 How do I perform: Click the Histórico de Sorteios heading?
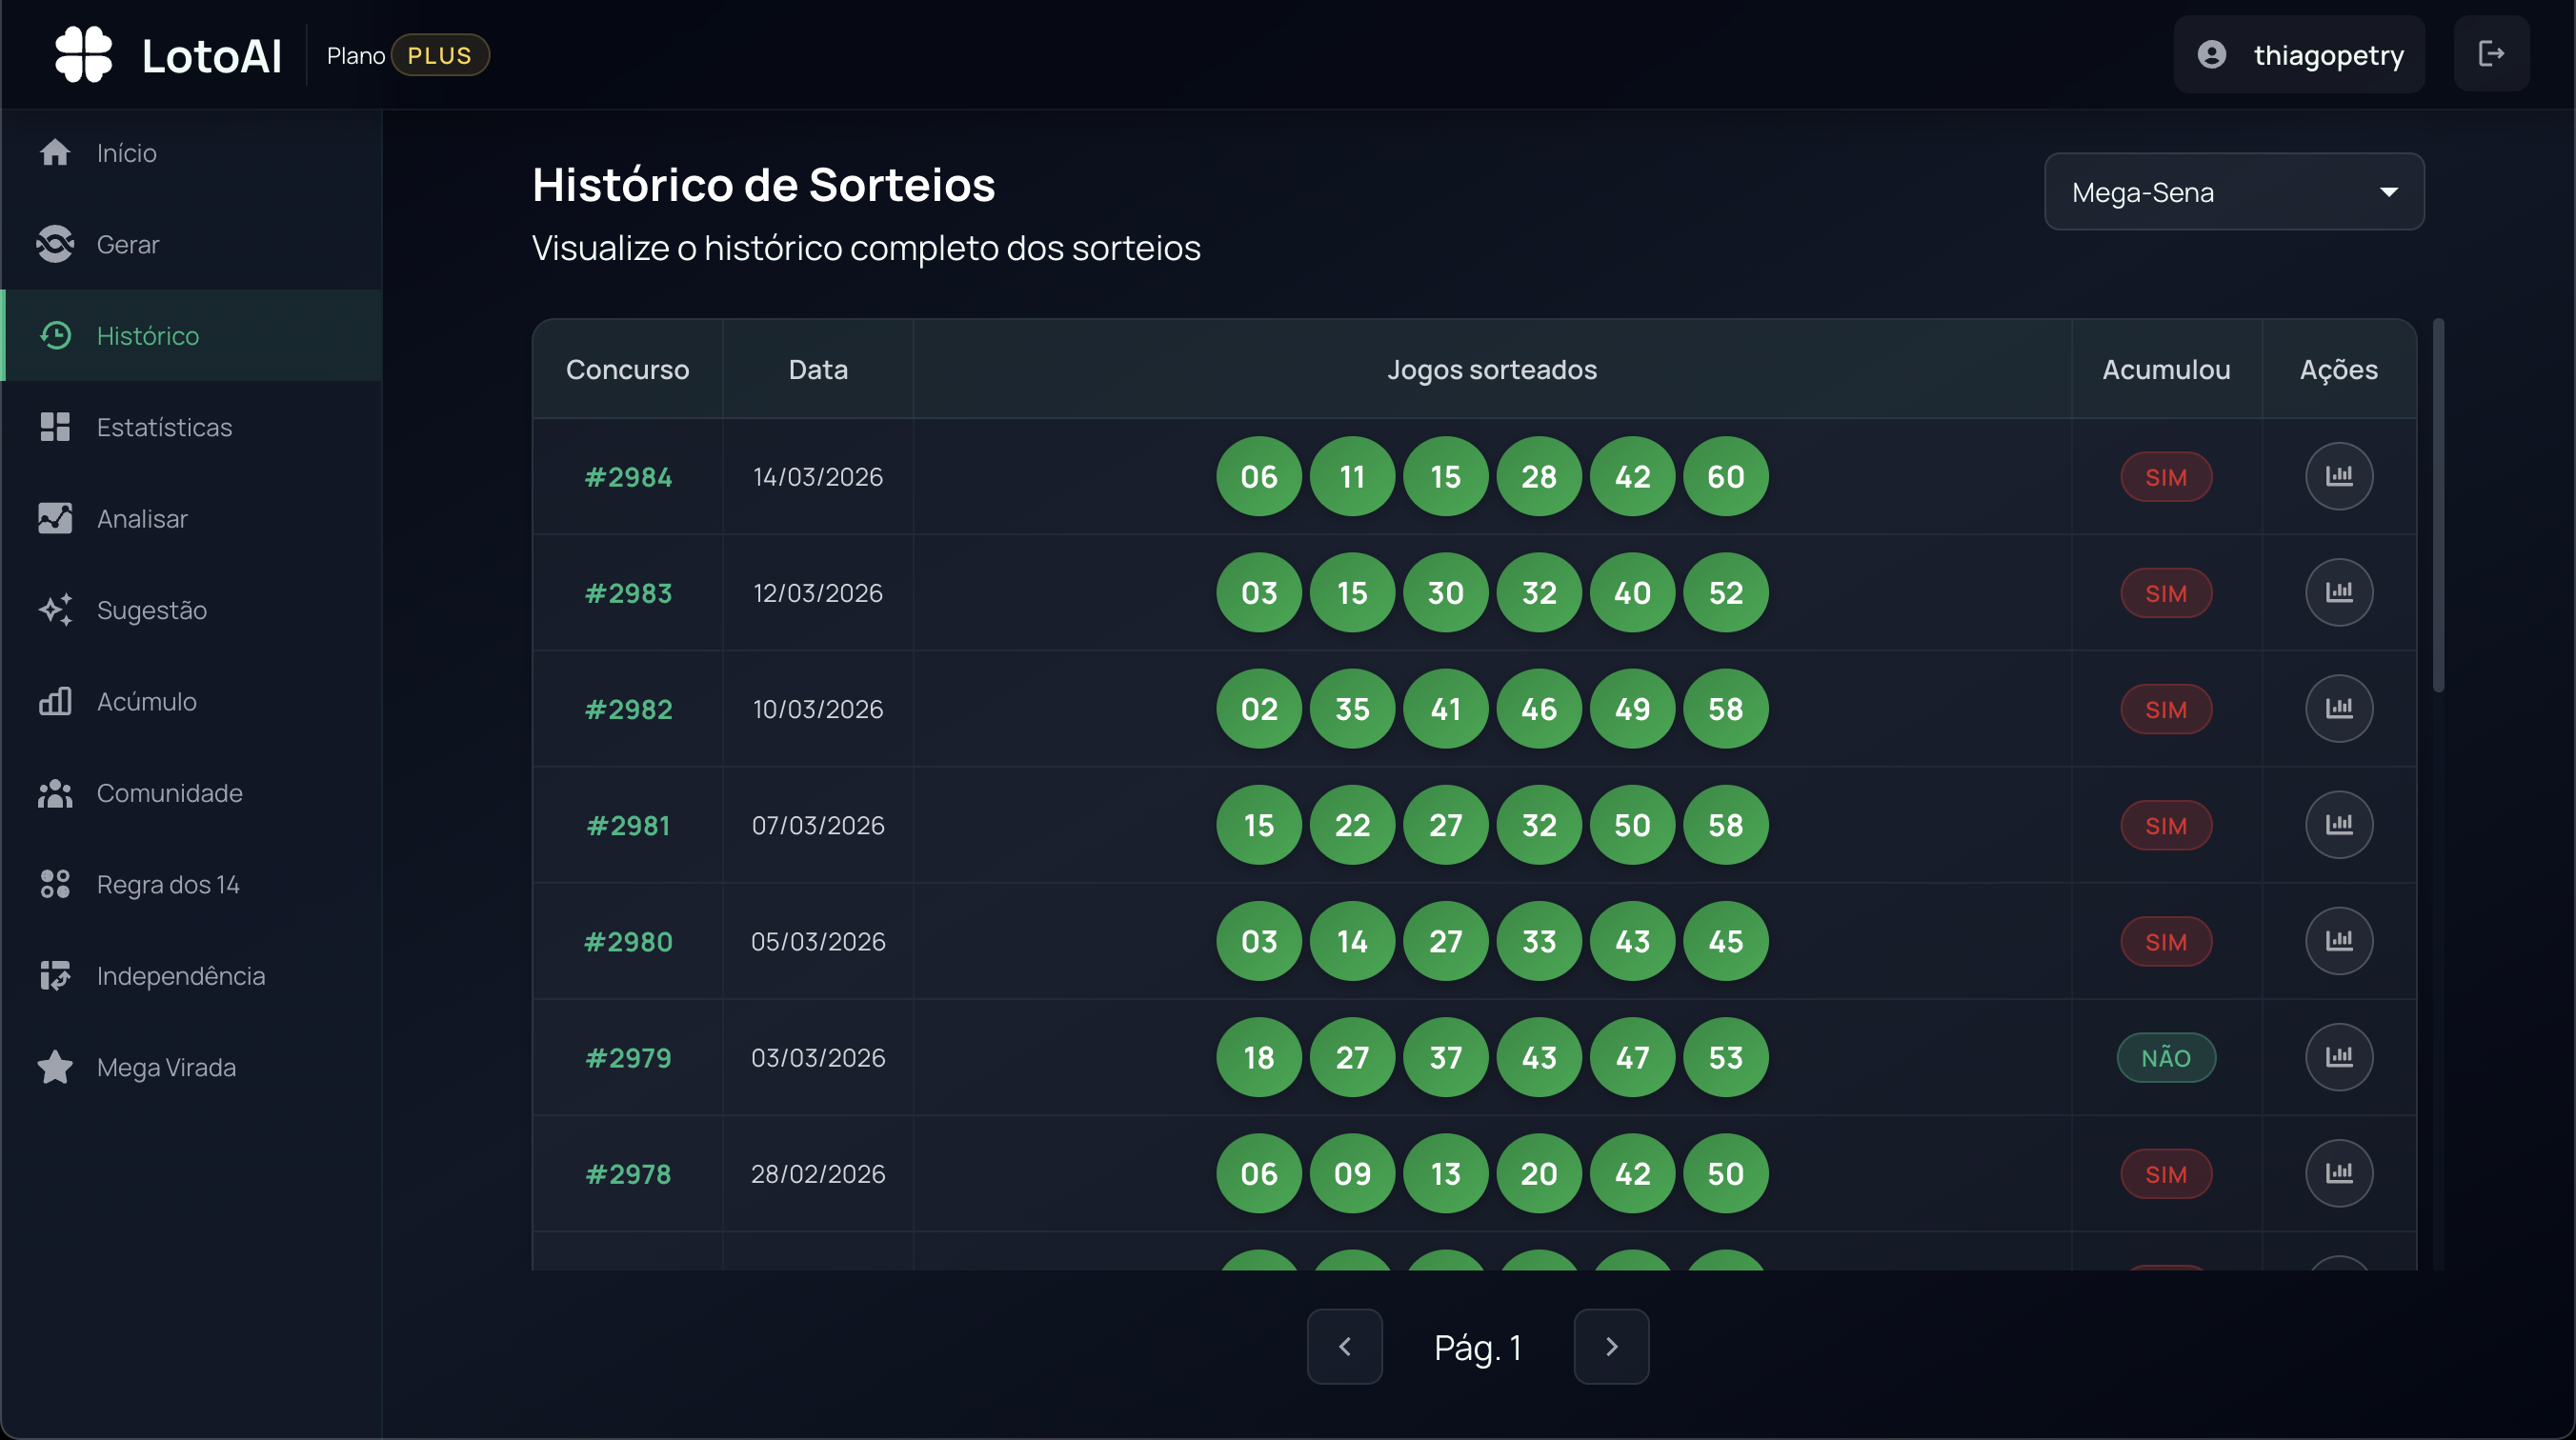[763, 185]
